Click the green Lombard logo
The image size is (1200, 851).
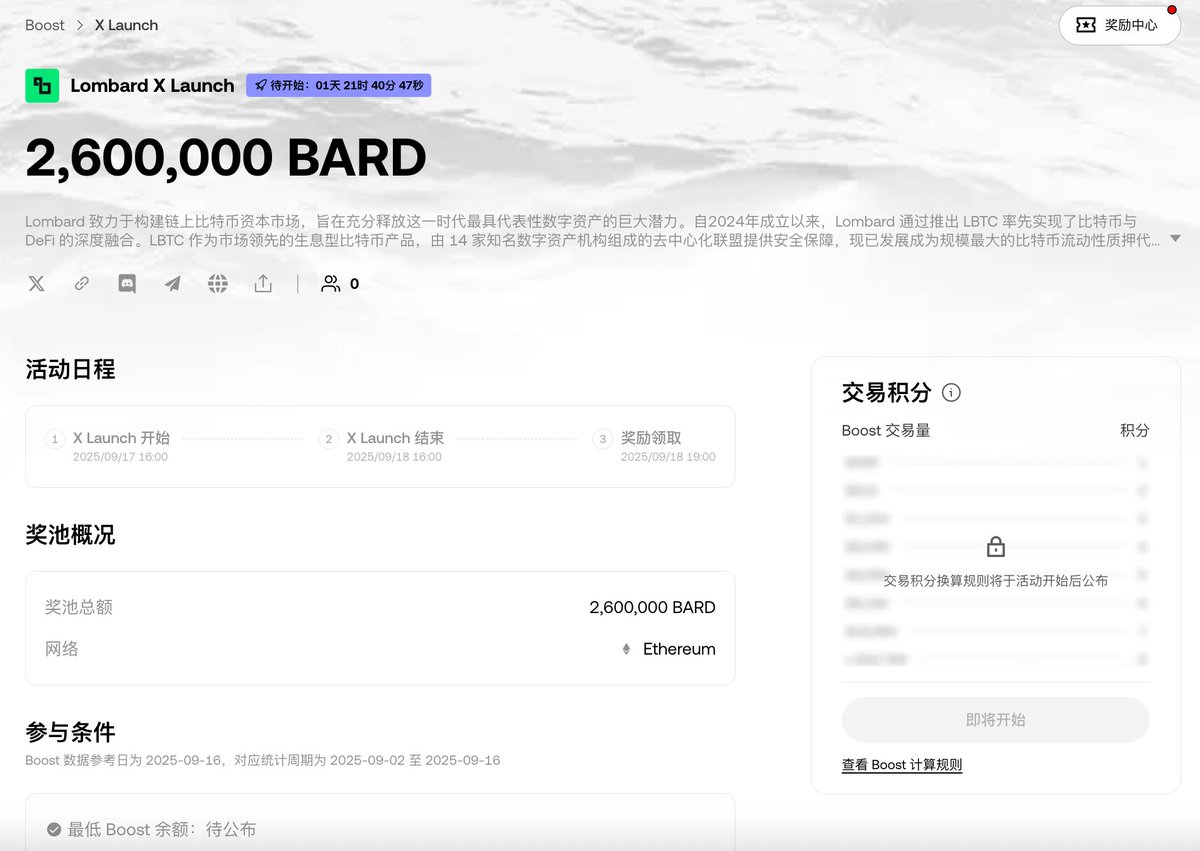42,85
